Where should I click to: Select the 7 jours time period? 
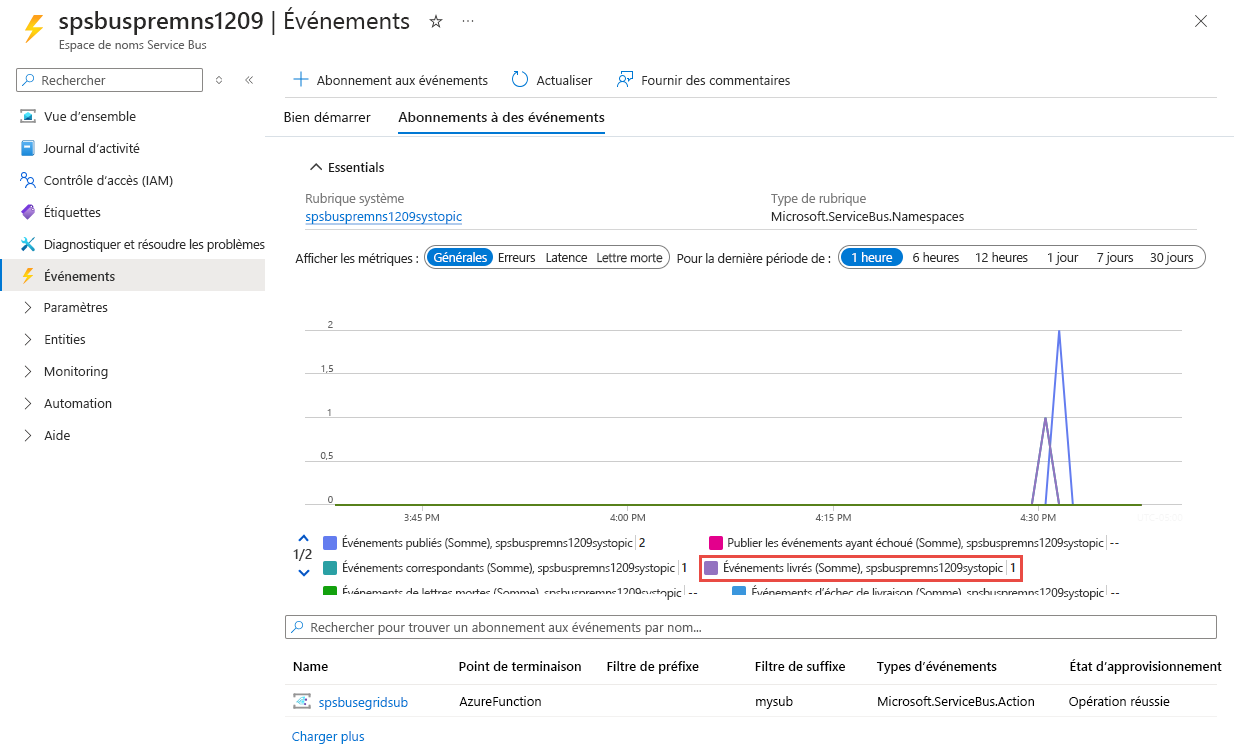[1114, 257]
